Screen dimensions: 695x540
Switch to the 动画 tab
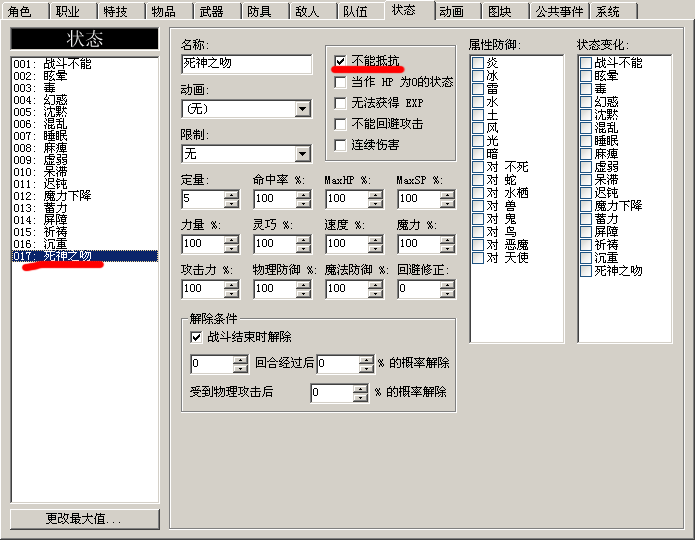pyautogui.click(x=457, y=11)
